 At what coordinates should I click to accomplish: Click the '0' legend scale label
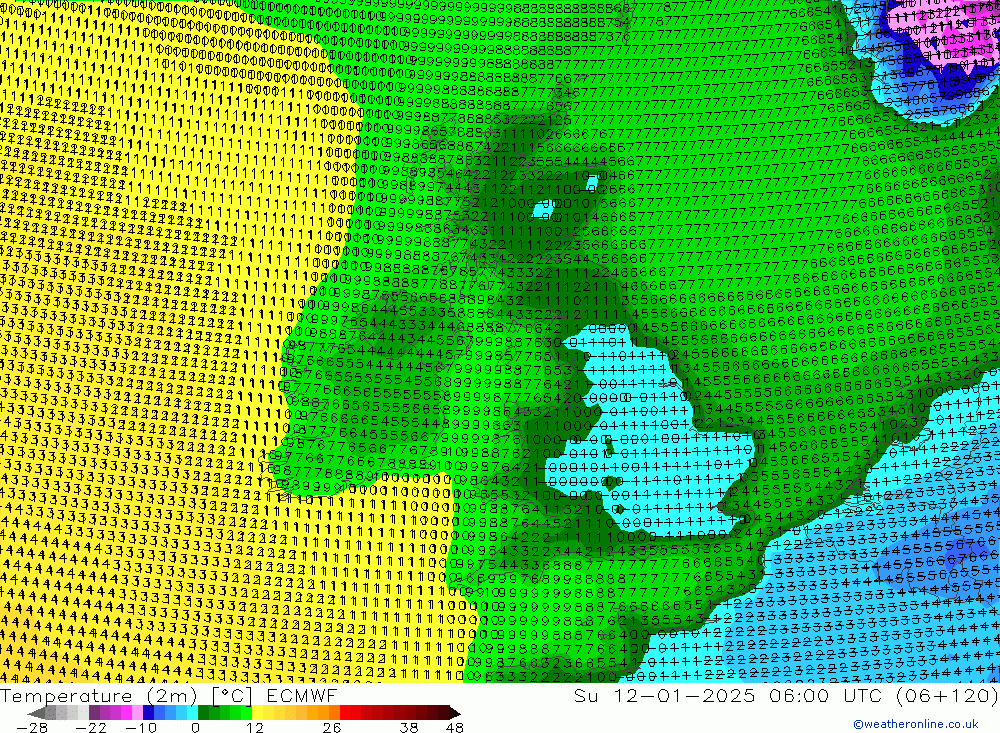195,728
